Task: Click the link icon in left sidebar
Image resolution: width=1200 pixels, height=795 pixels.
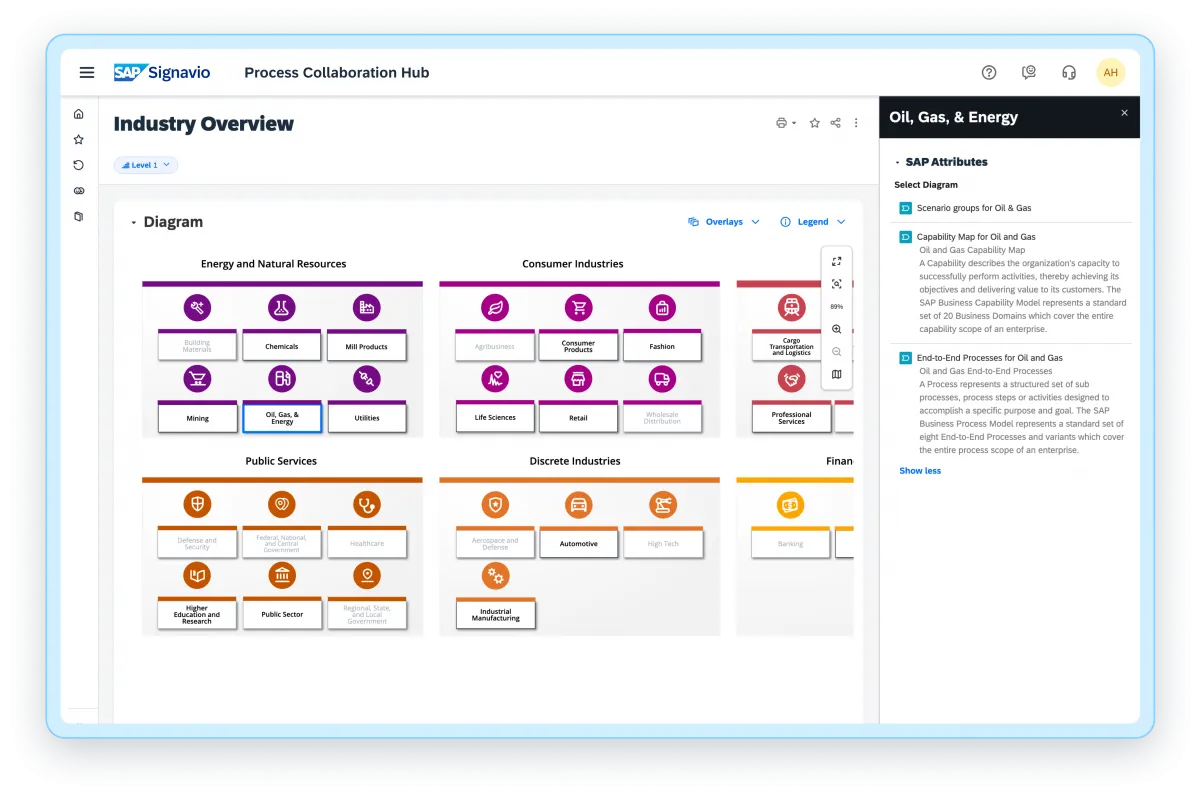Action: [x=79, y=191]
